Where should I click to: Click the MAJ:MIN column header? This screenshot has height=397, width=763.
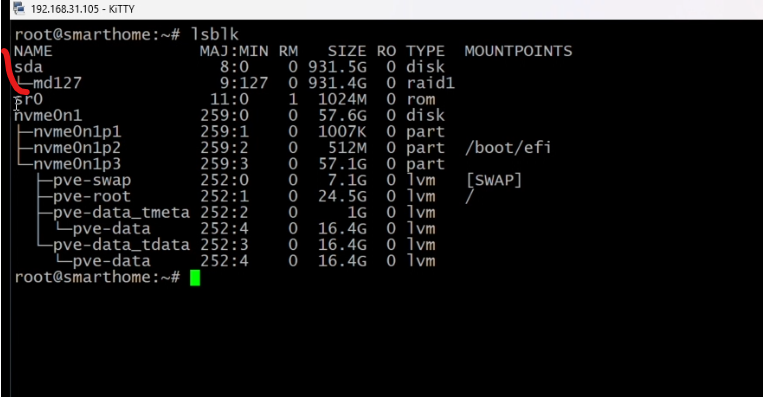coord(234,51)
